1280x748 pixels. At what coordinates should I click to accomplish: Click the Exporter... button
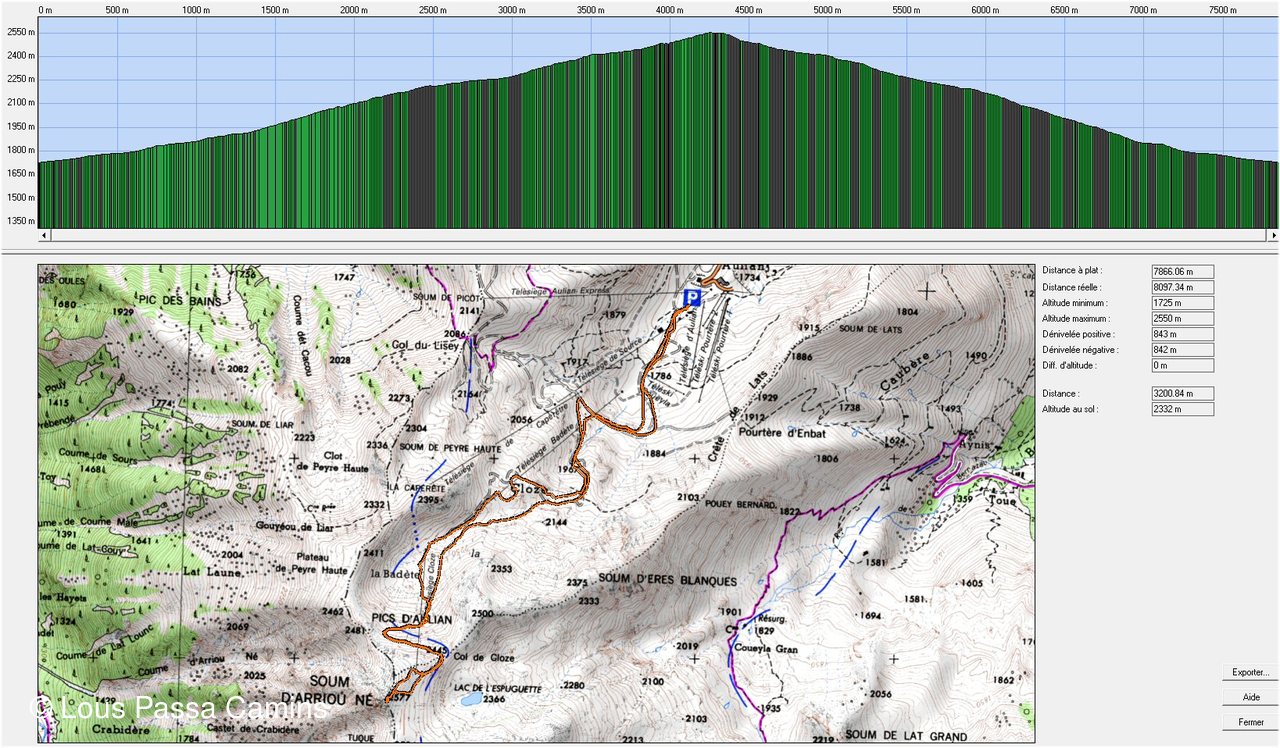pos(1249,673)
